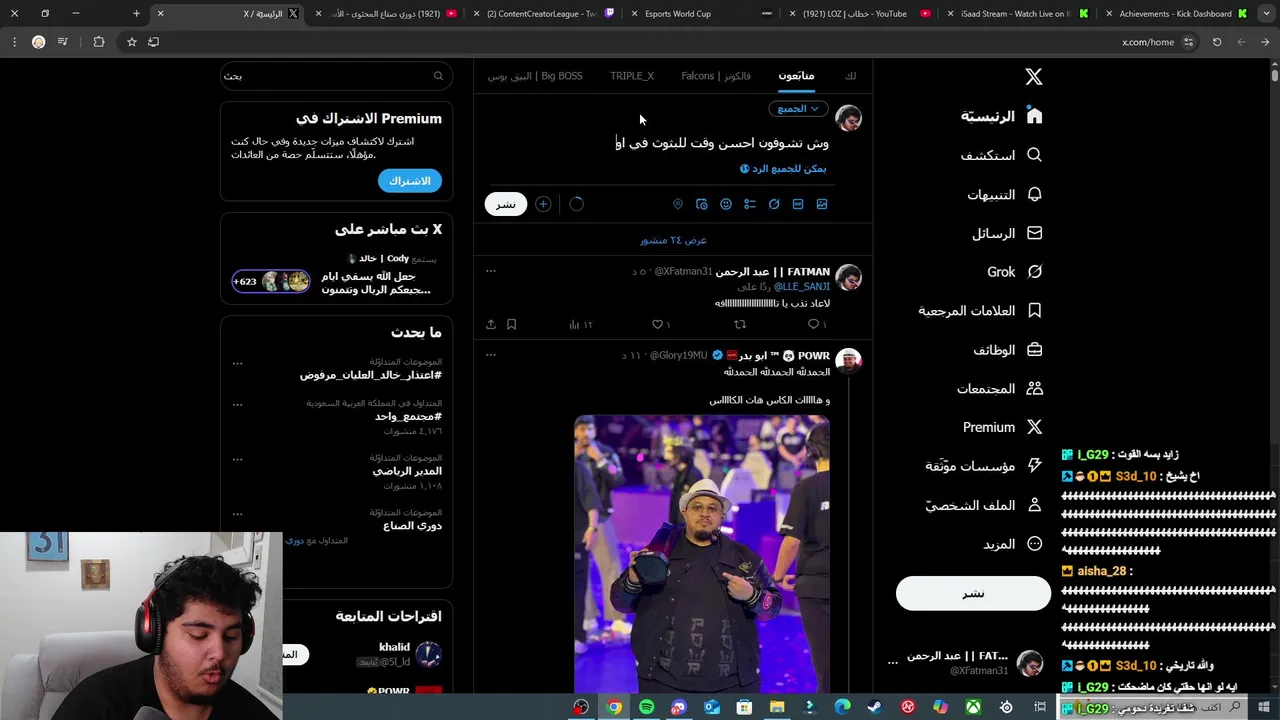
Task: Reload page with browser refresh icon
Action: click(x=1217, y=42)
